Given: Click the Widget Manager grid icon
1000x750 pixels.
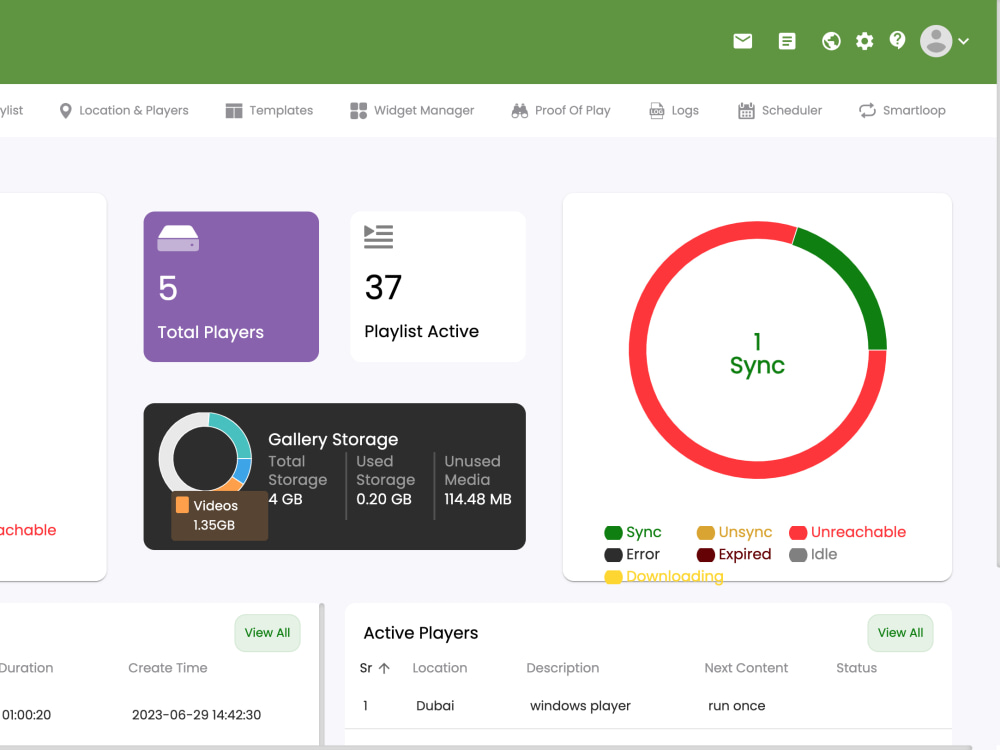Looking at the screenshot, I should 358,110.
